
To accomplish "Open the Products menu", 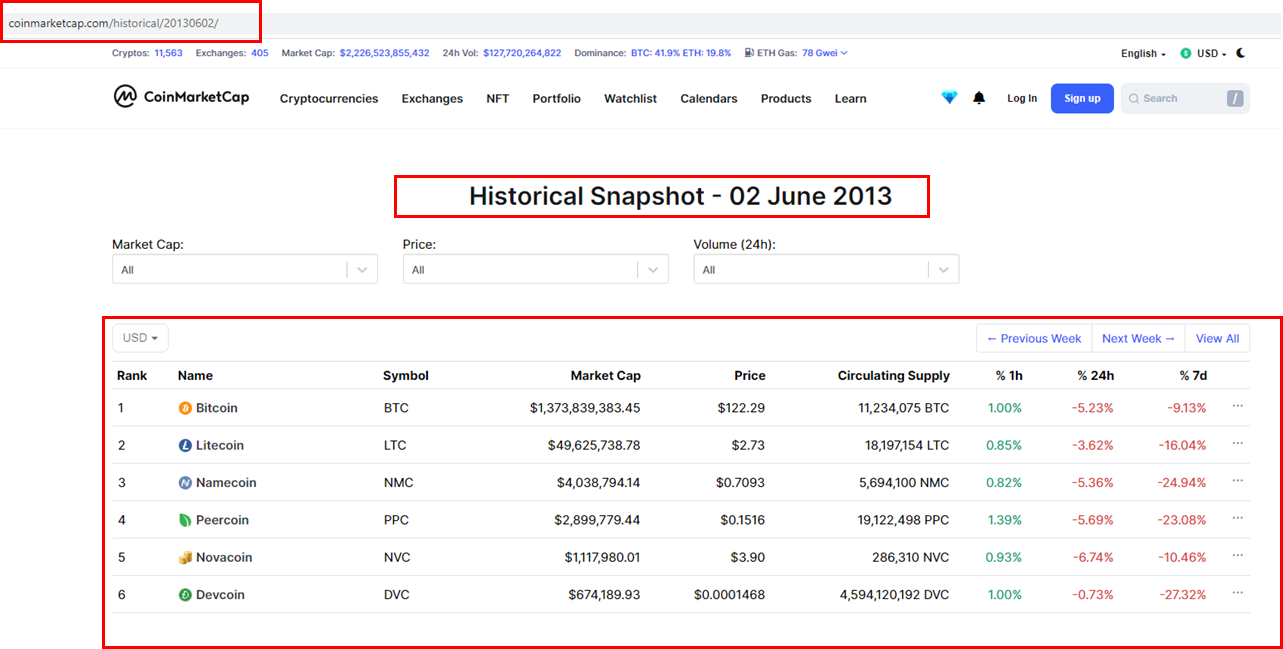I will pos(786,98).
